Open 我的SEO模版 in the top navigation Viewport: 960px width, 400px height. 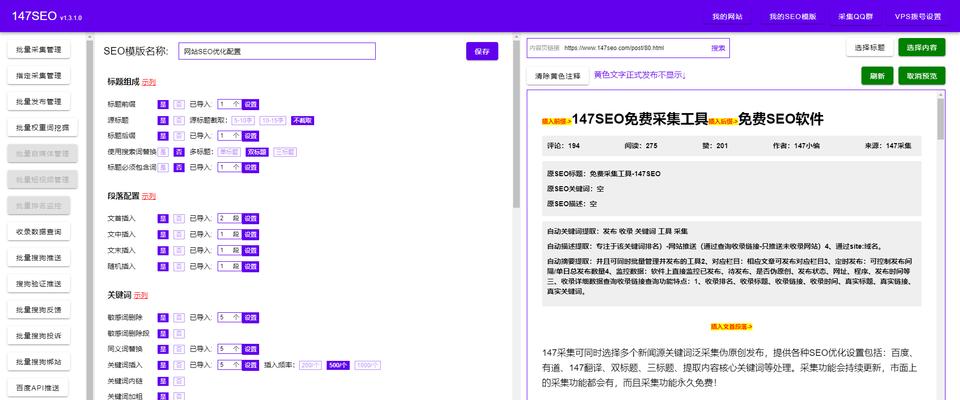coord(792,17)
